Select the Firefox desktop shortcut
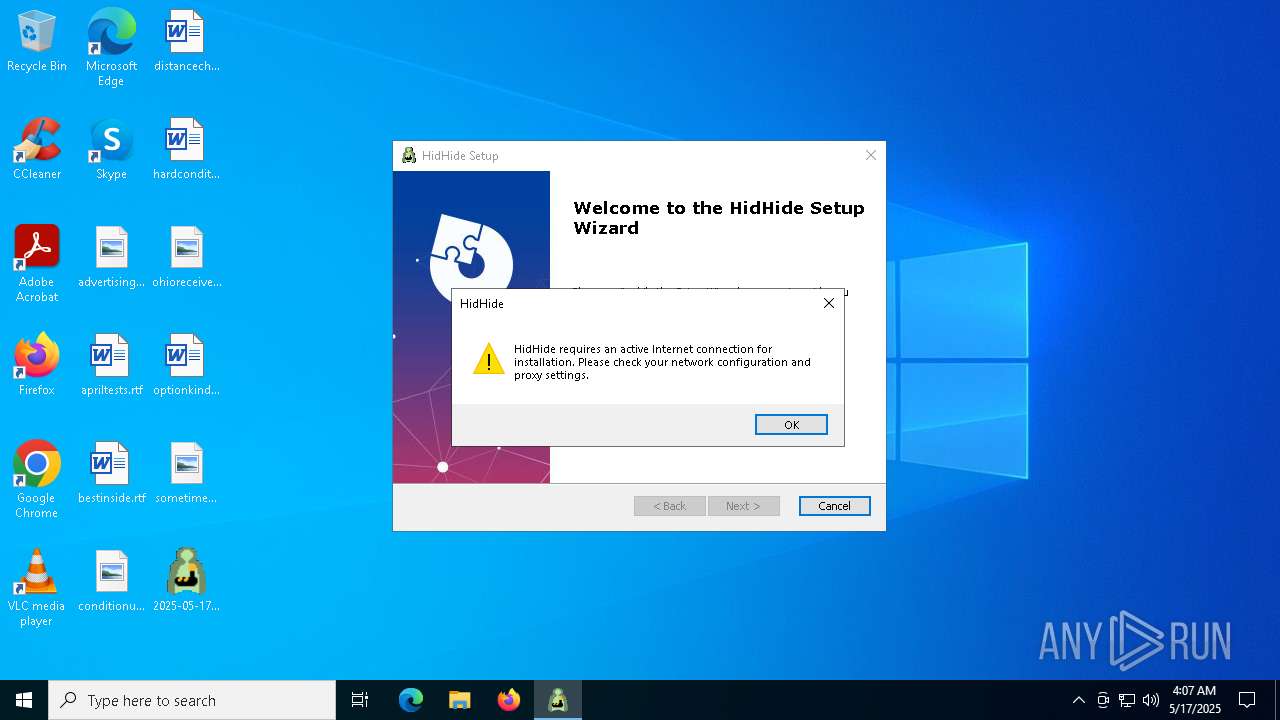The height and width of the screenshot is (720, 1280). pyautogui.click(x=37, y=365)
